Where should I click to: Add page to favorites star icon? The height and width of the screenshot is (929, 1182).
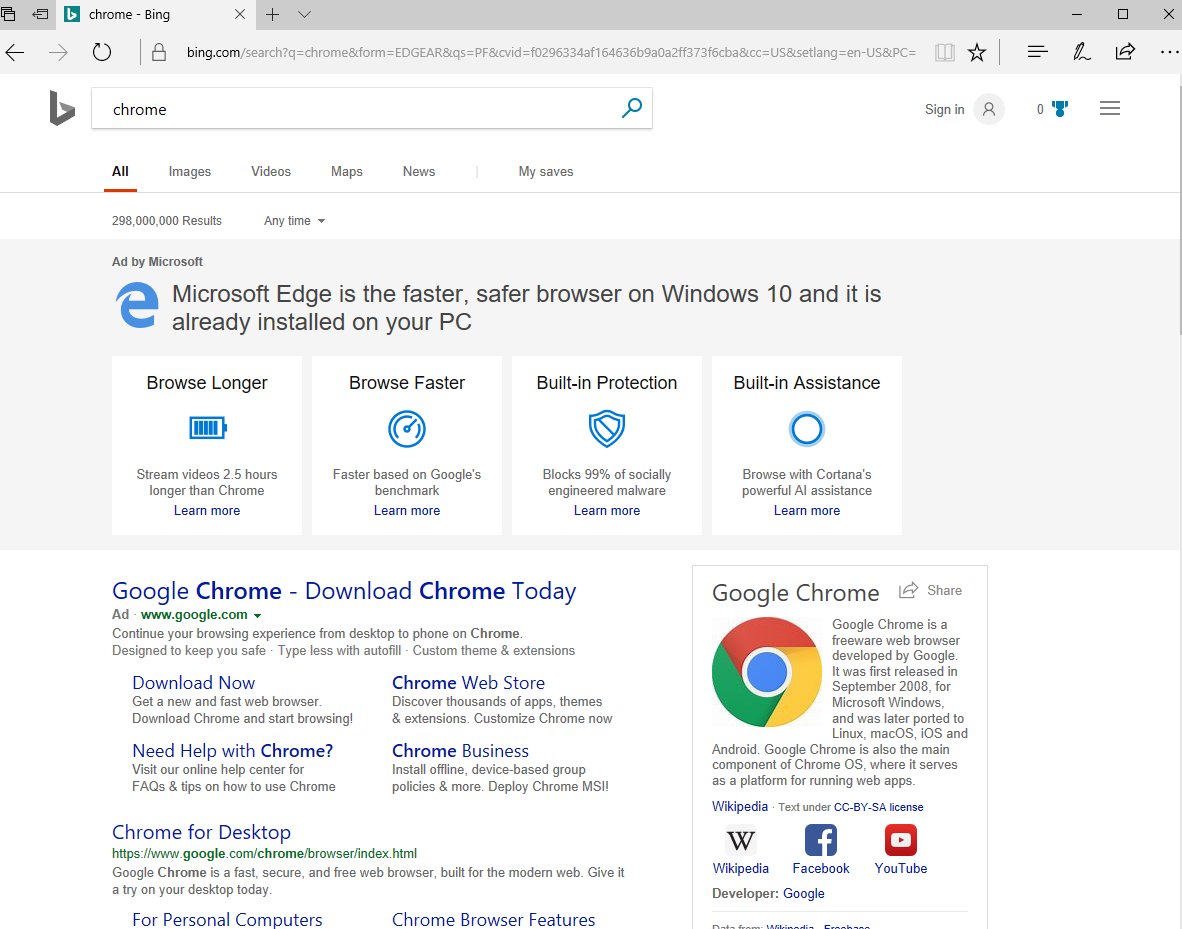[x=977, y=52]
